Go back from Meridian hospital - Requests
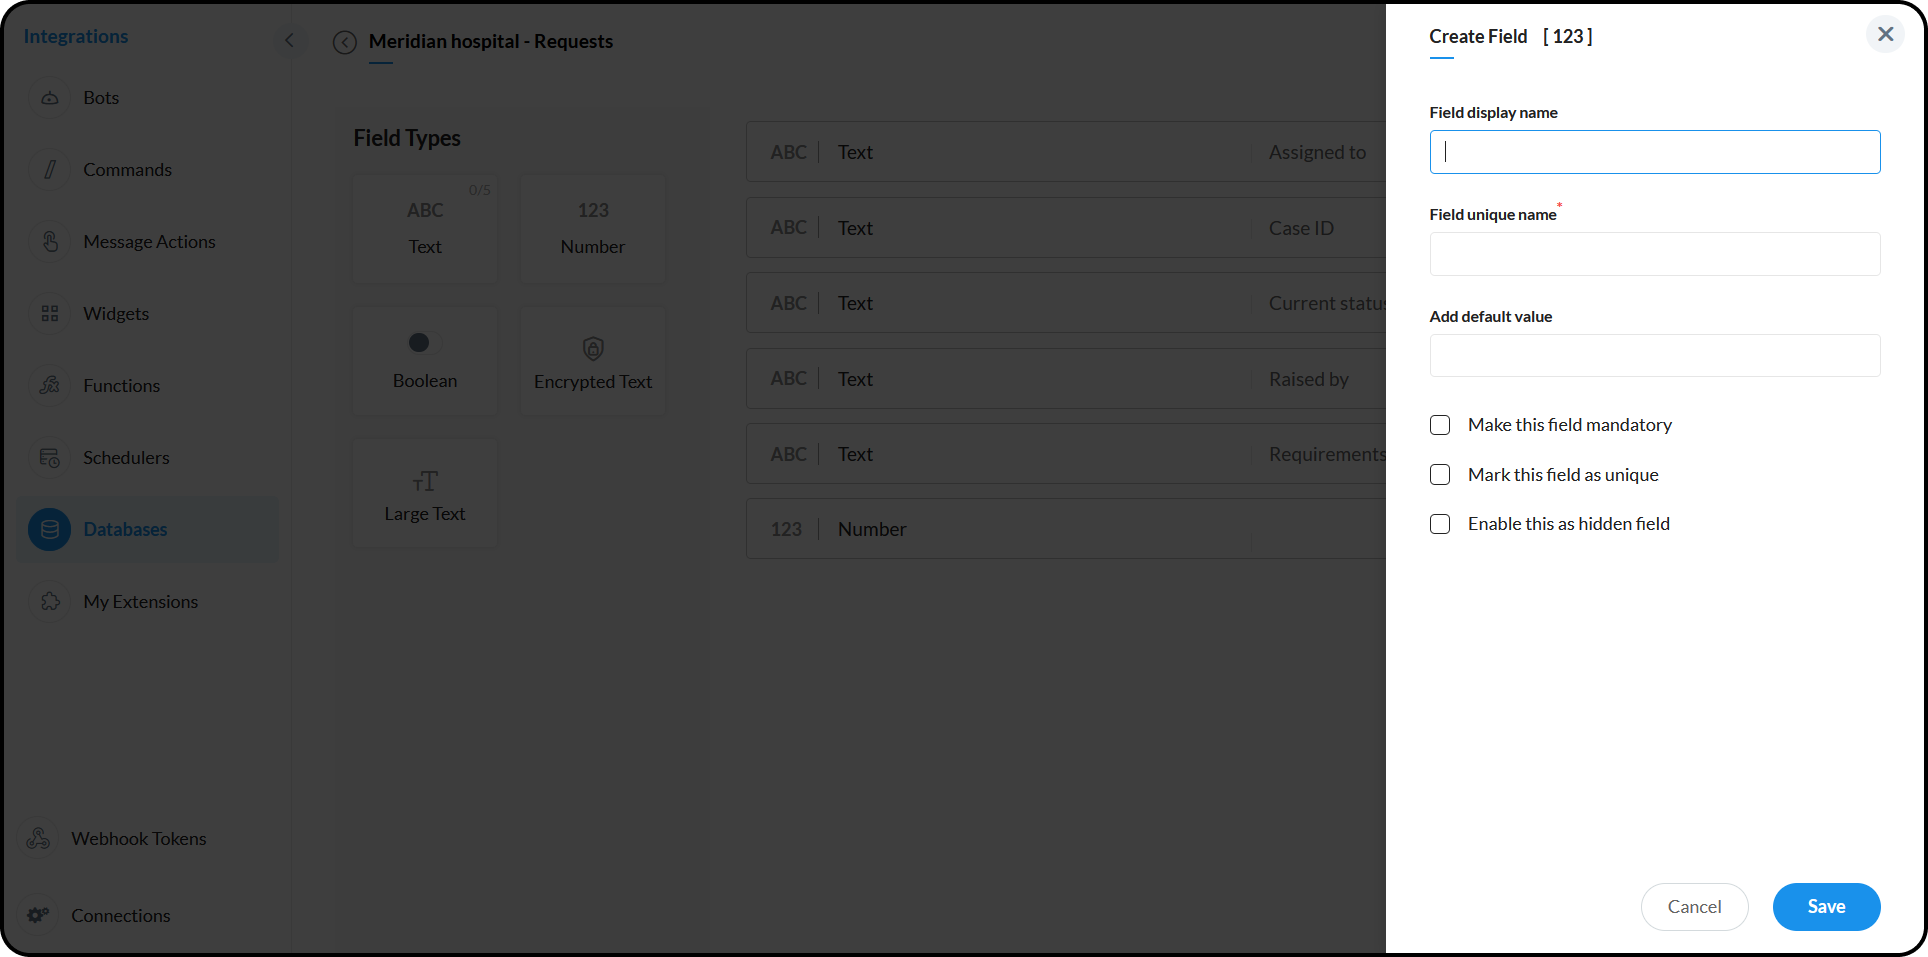This screenshot has width=1928, height=957. [x=345, y=42]
